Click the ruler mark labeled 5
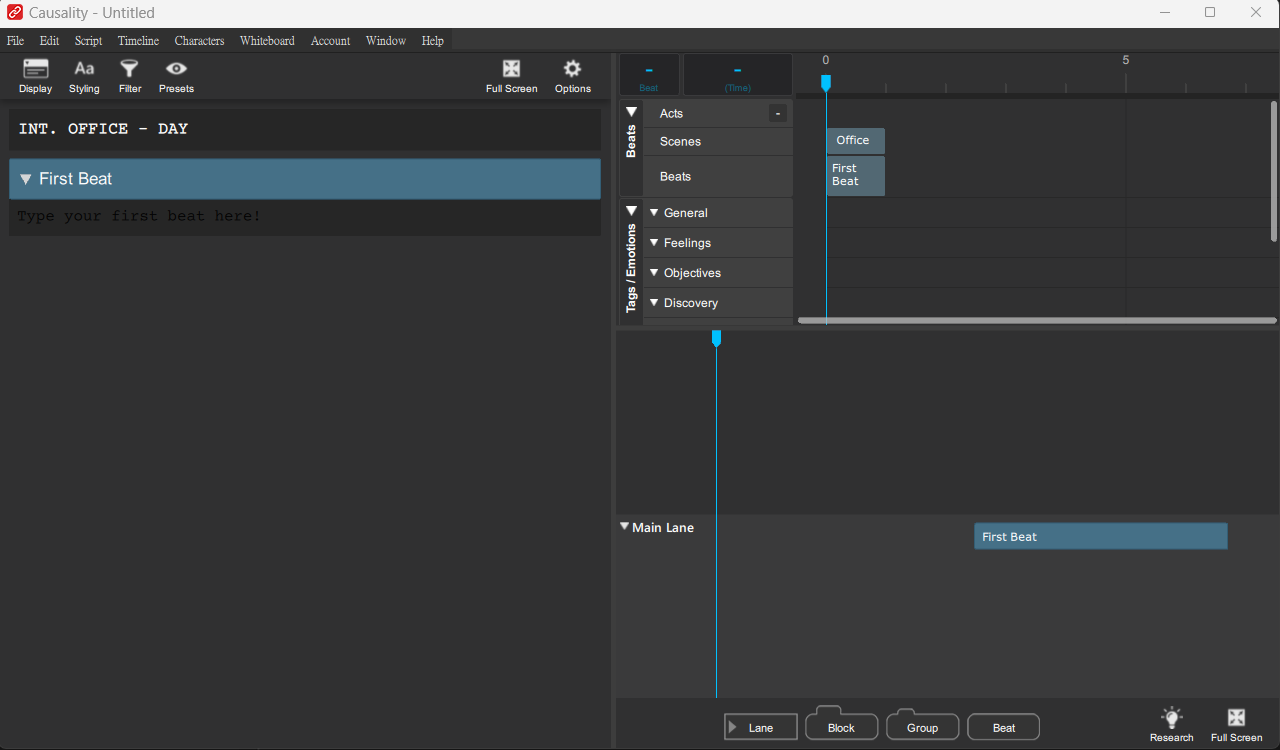The height and width of the screenshot is (750, 1280). click(x=1126, y=60)
